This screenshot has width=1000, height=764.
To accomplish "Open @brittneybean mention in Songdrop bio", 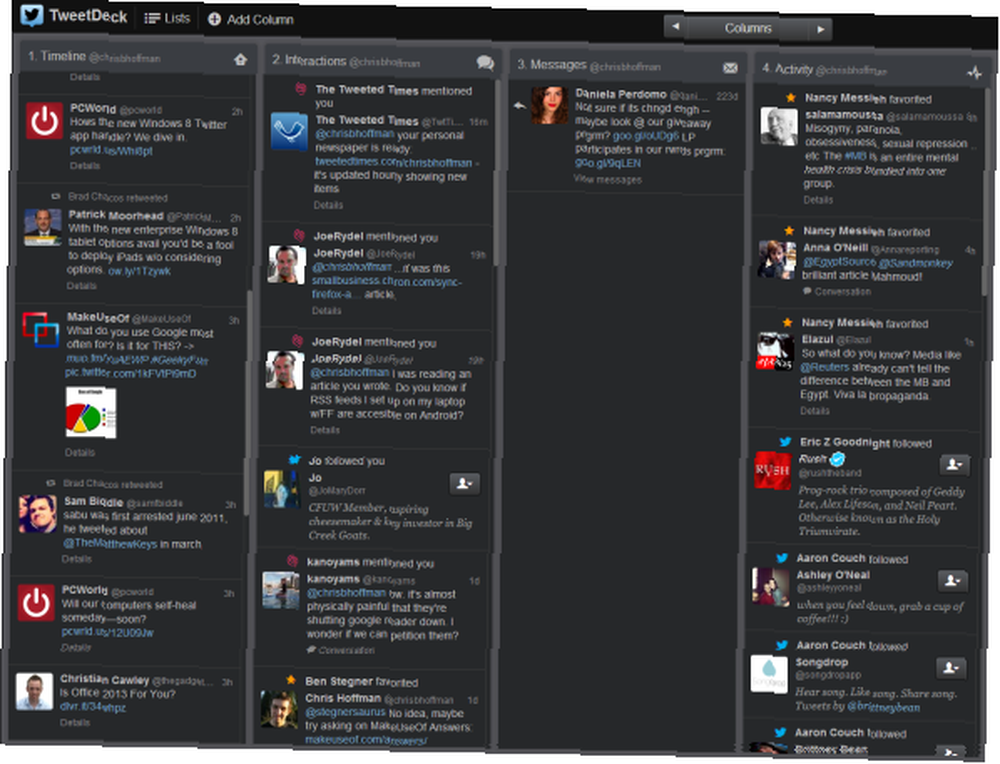I will pyautogui.click(x=884, y=707).
